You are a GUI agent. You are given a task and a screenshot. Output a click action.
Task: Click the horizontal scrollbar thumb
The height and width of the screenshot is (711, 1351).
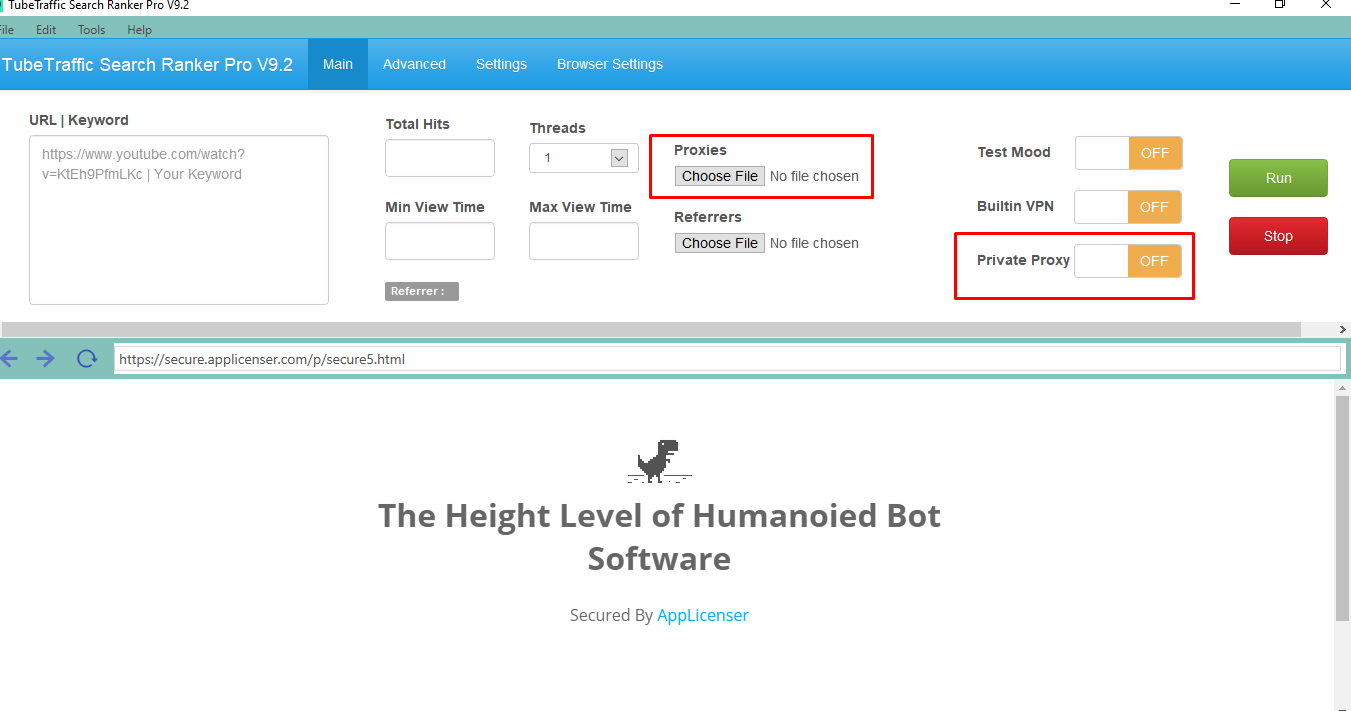point(651,329)
